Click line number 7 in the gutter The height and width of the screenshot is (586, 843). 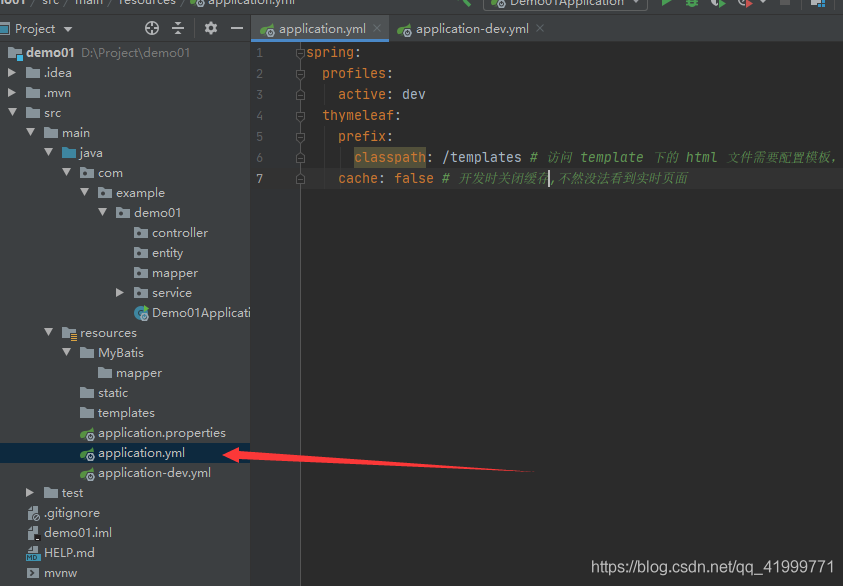tap(260, 178)
